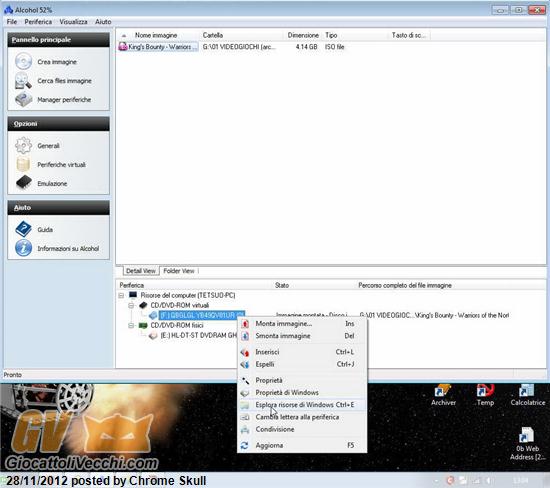Click the virtual drive F: icon
550x488 pixels.
[153, 315]
